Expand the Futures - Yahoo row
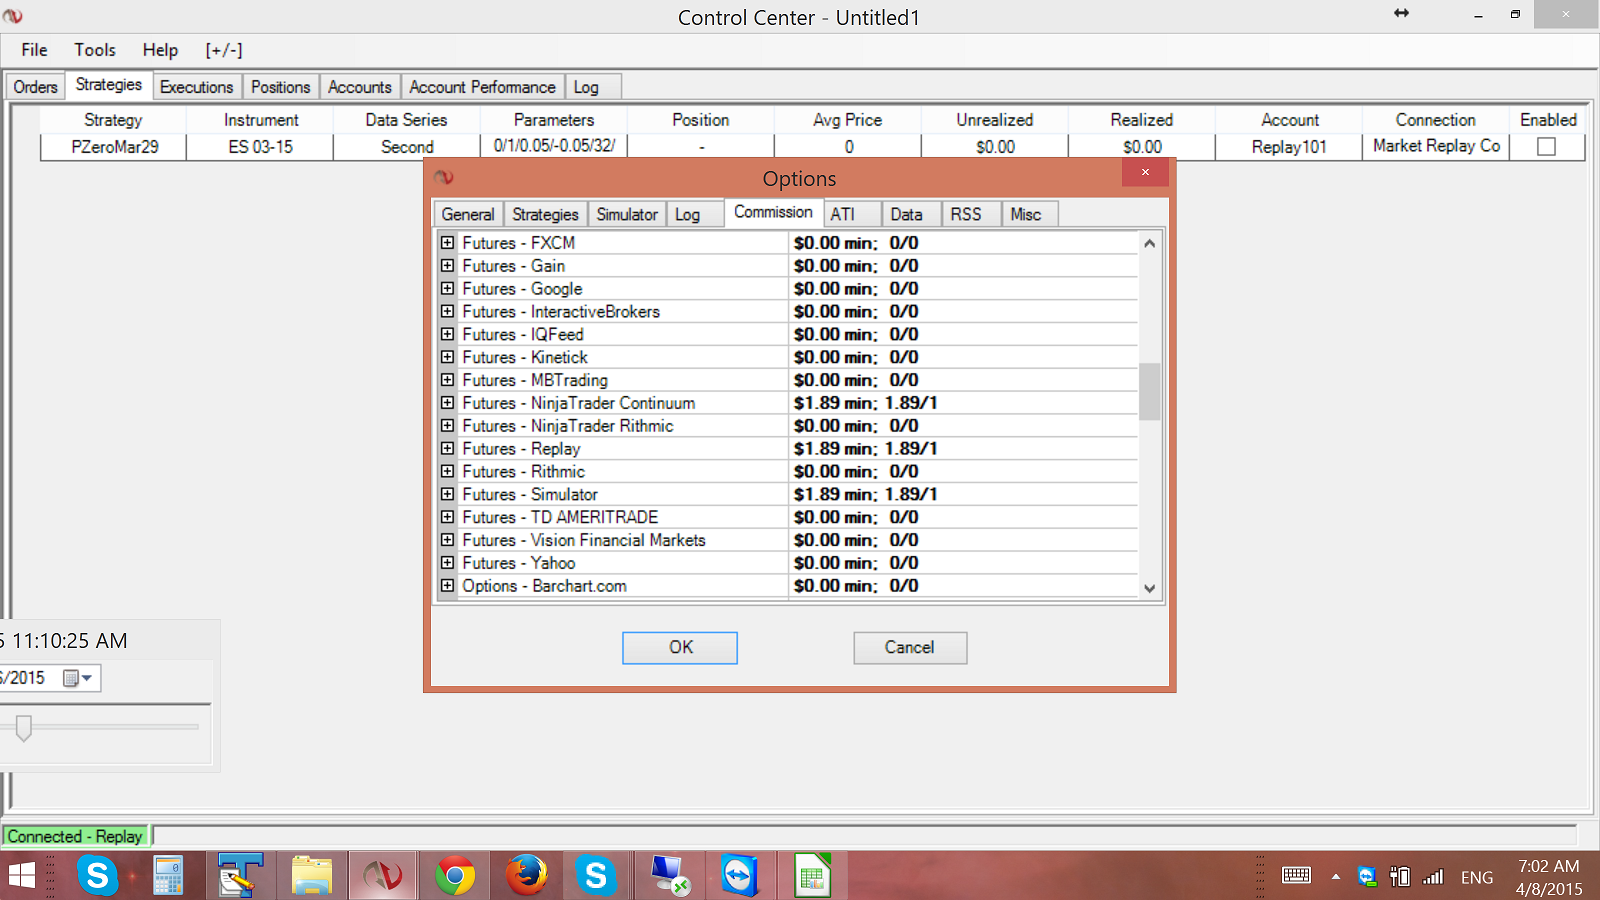Image resolution: width=1600 pixels, height=900 pixels. [447, 563]
